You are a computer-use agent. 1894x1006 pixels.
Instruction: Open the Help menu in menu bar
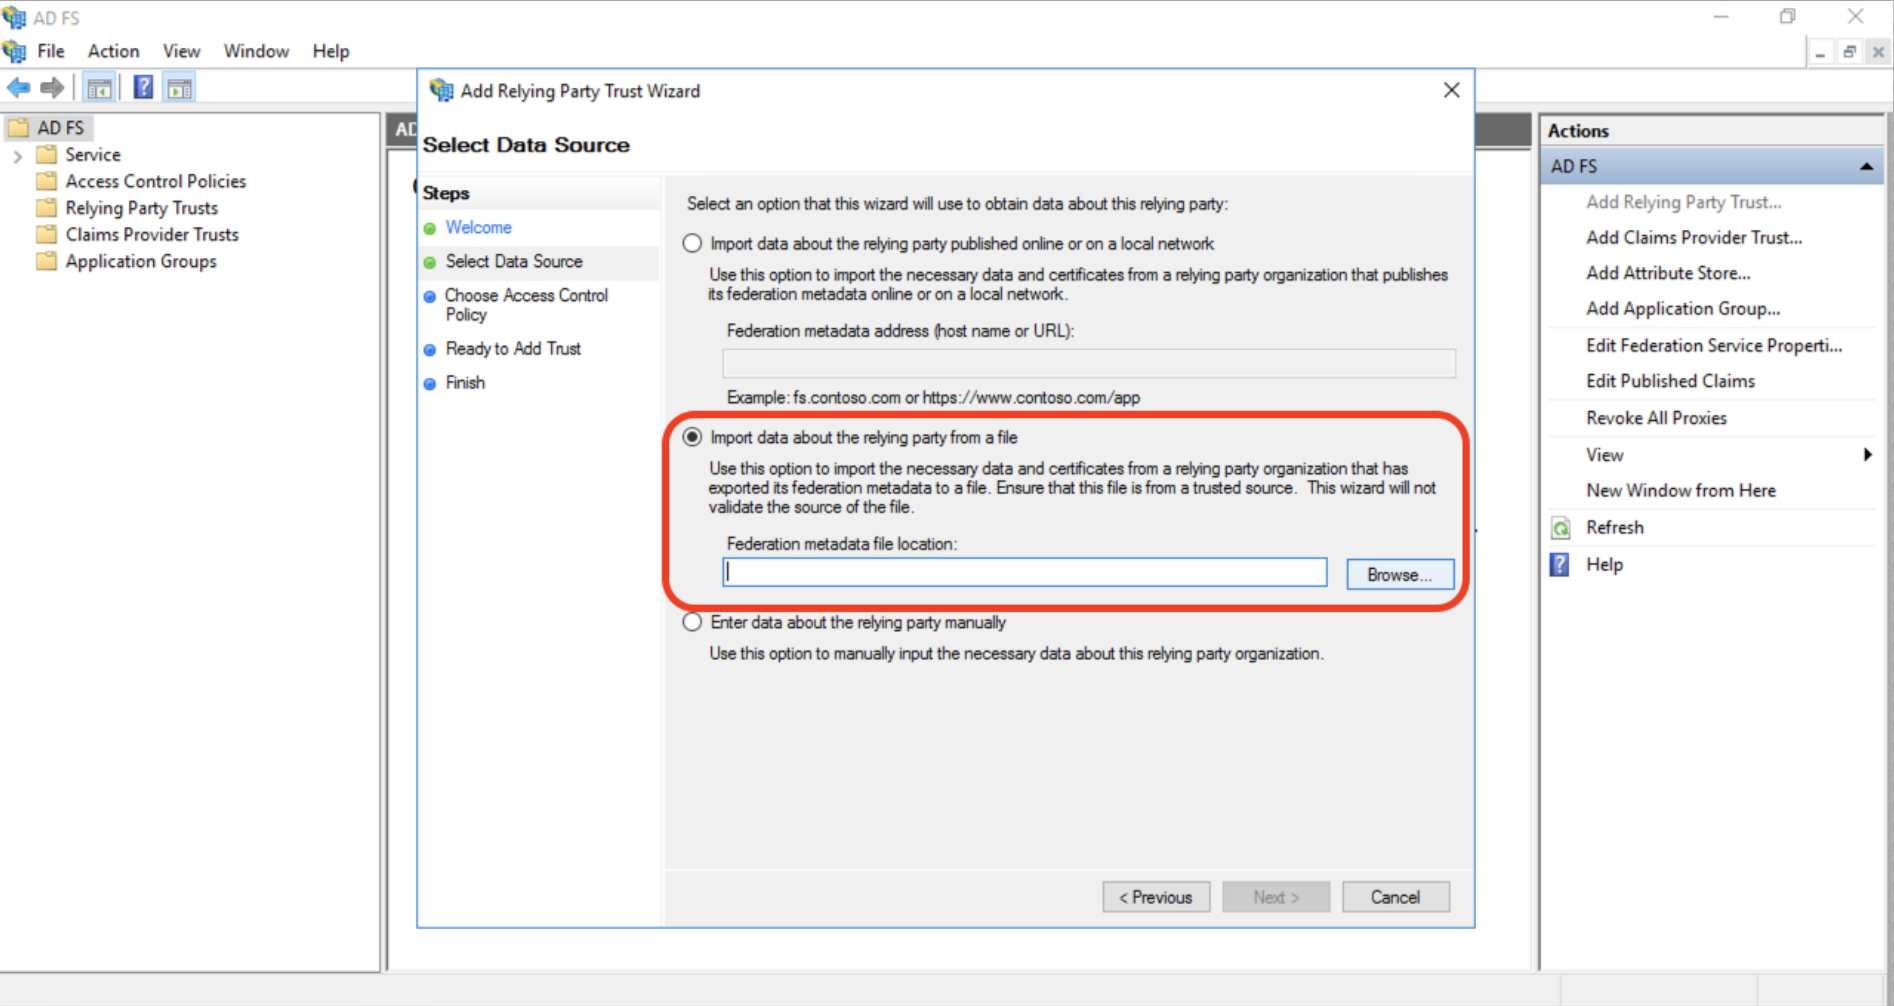click(x=331, y=51)
